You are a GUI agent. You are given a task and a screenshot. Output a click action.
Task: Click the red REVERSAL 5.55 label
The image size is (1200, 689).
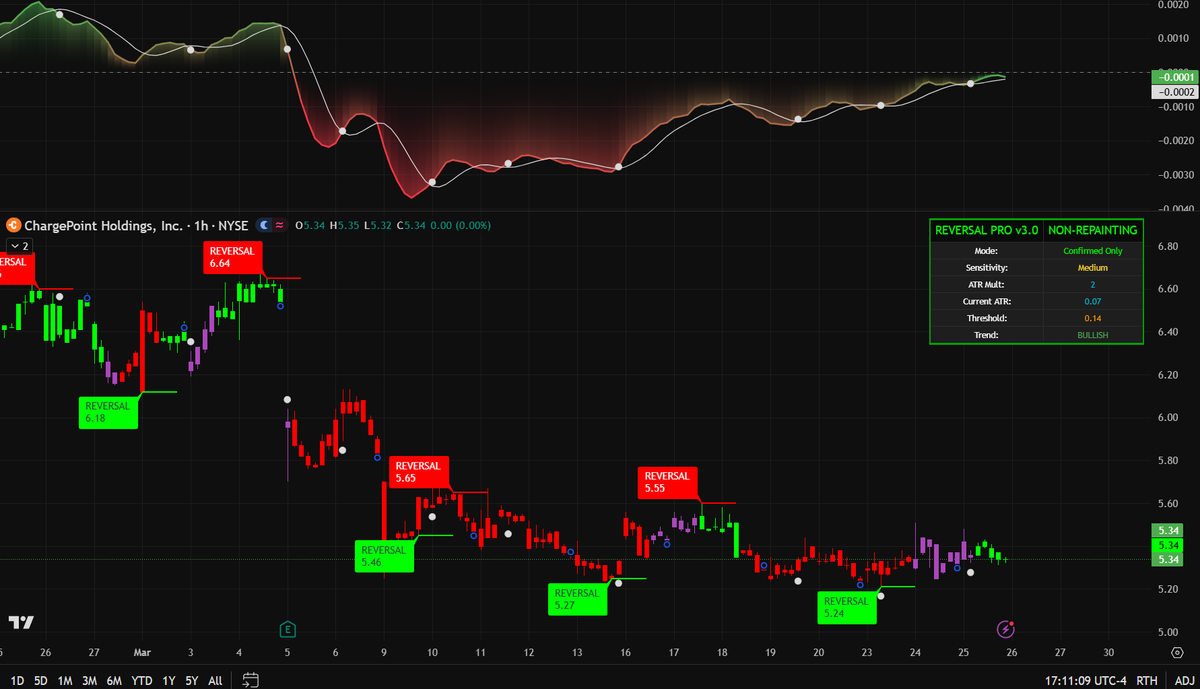pos(668,482)
